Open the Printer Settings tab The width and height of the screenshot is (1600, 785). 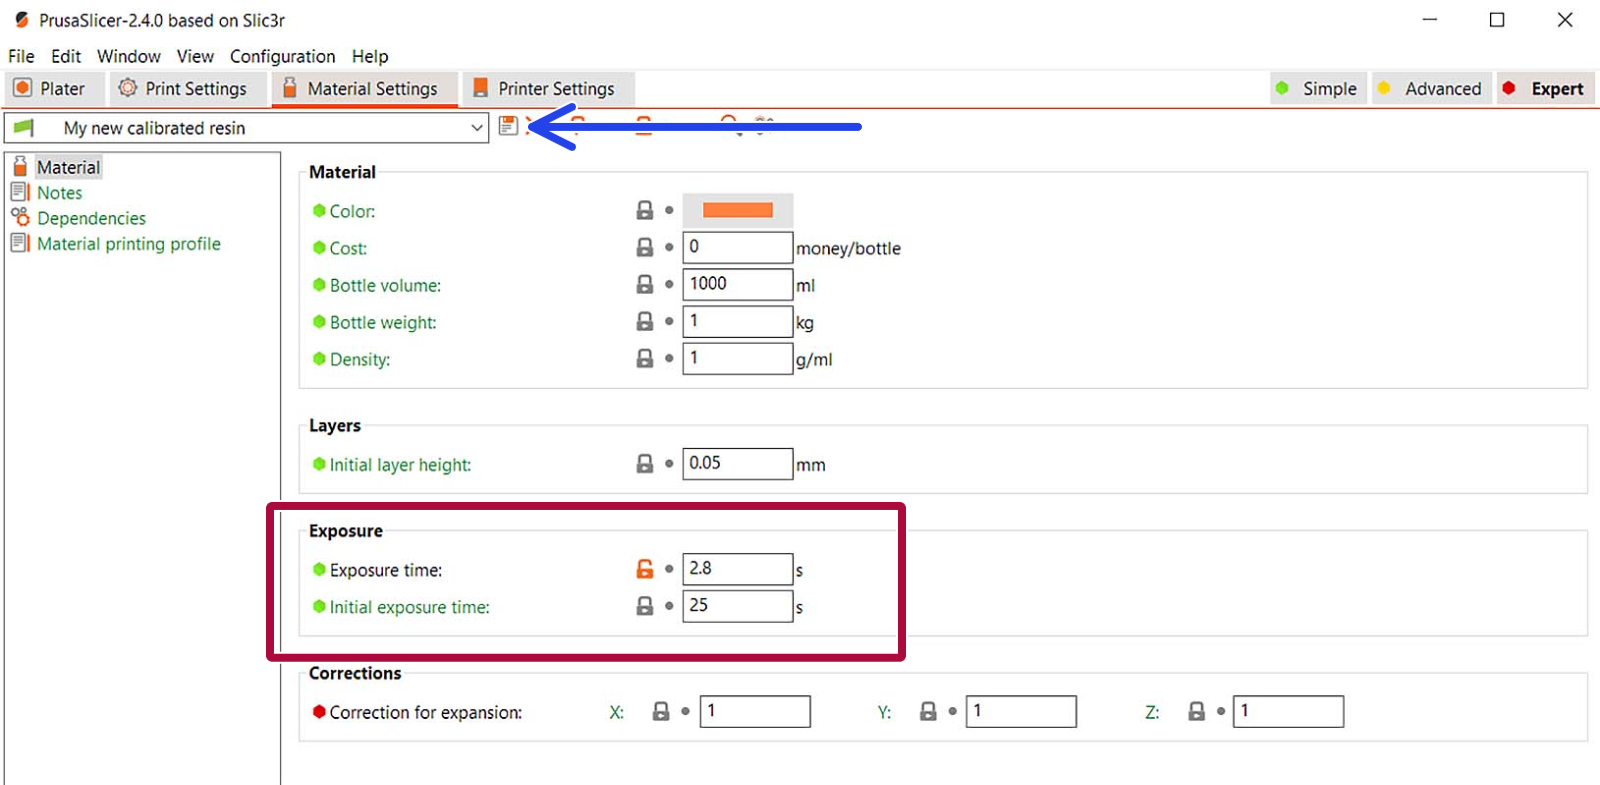(548, 89)
